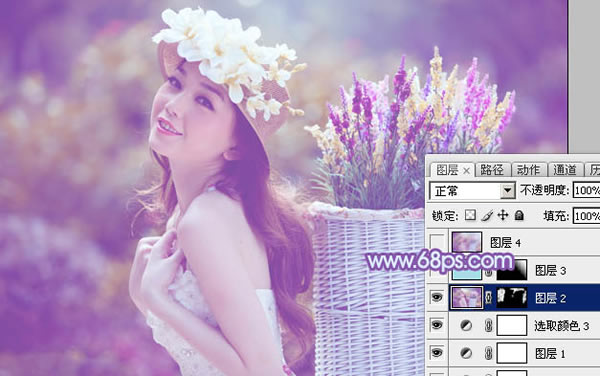Click adjustment icon of 选取颜色 3 layer
600x376 pixels.
pyautogui.click(x=466, y=326)
